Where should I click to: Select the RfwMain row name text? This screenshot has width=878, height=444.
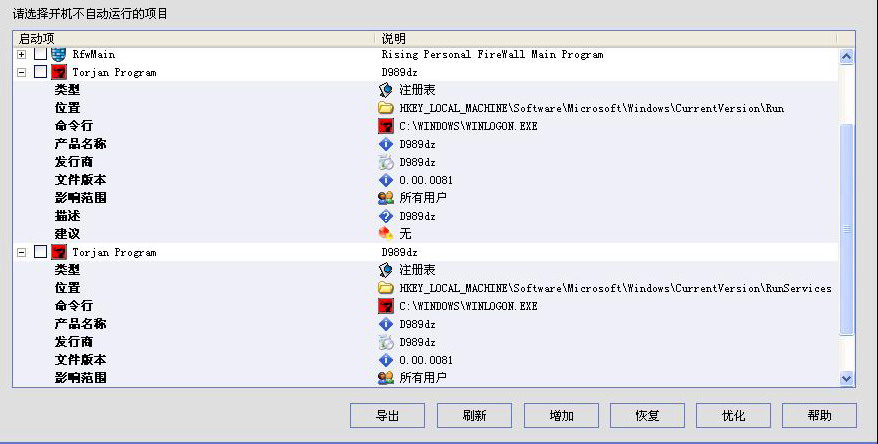pos(94,54)
